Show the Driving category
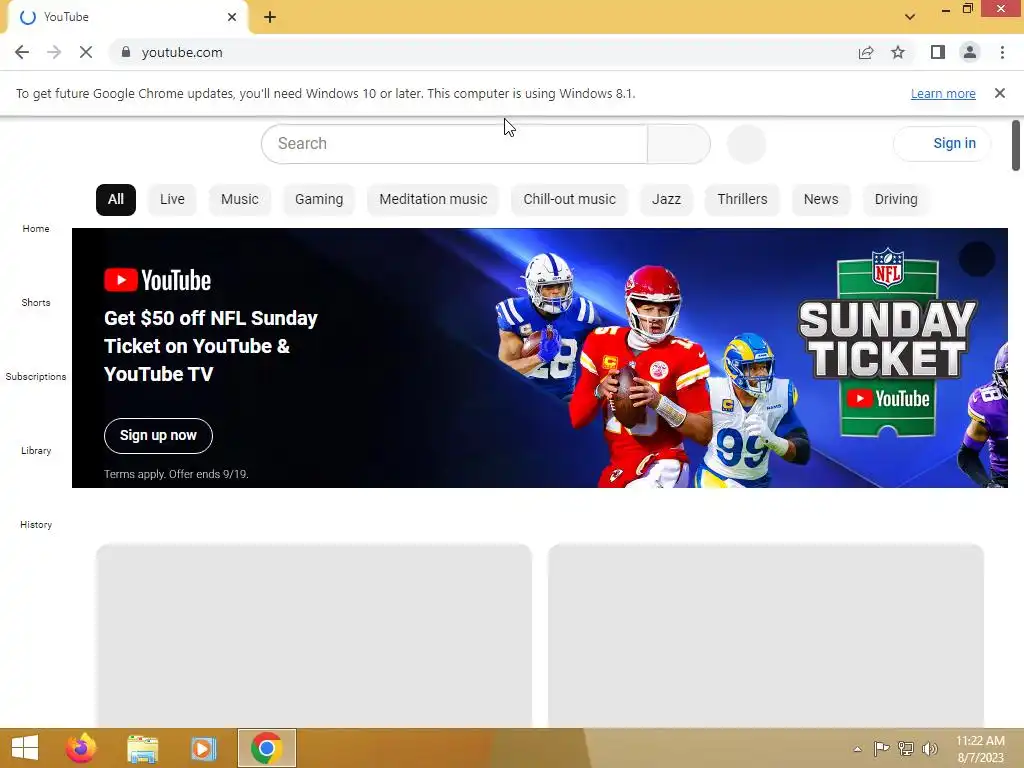 point(896,200)
